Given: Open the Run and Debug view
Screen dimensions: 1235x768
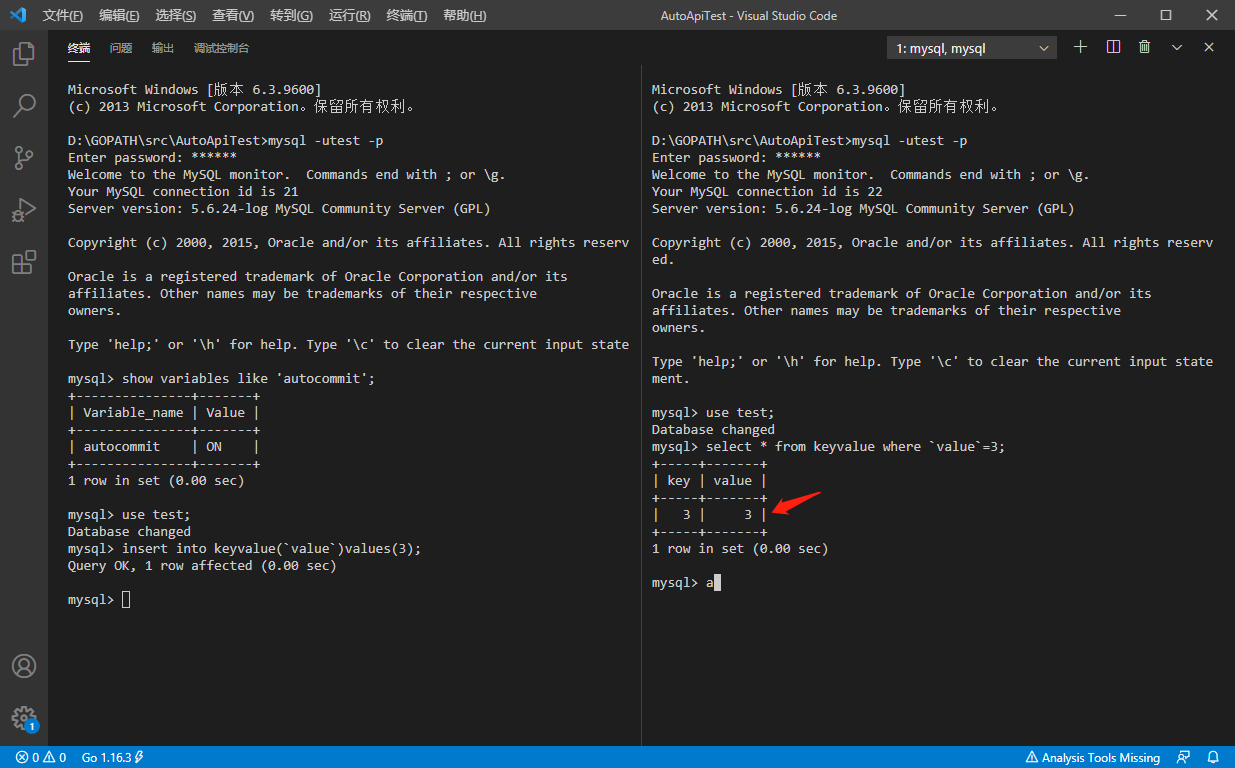Looking at the screenshot, I should click(24, 210).
